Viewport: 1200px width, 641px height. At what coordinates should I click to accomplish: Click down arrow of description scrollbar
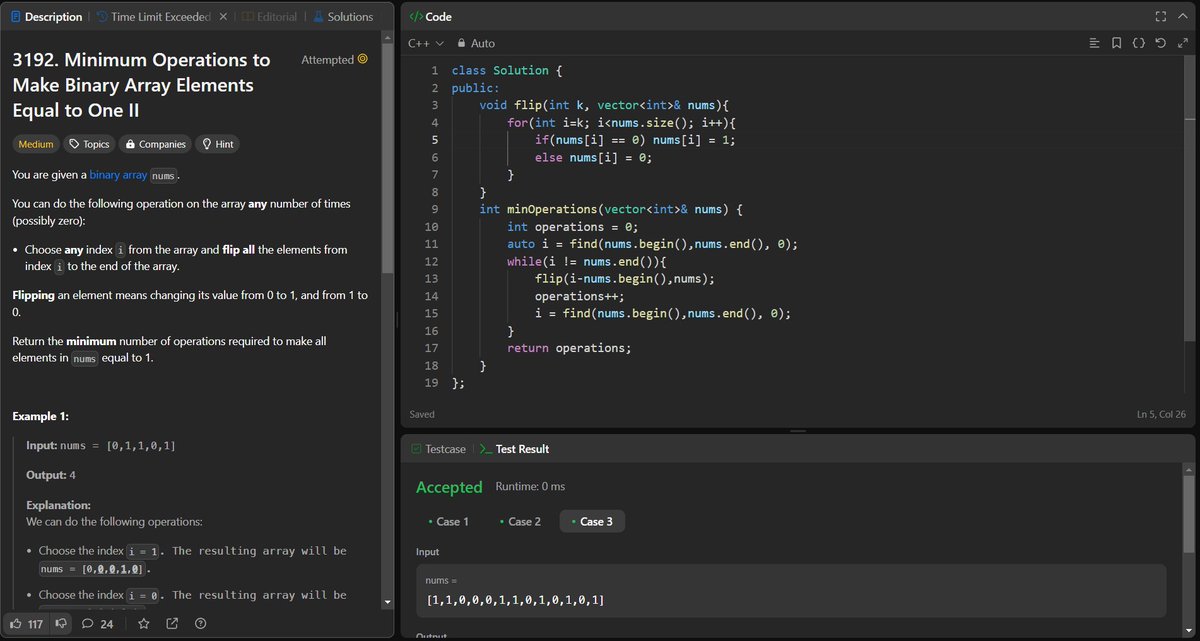[388, 602]
